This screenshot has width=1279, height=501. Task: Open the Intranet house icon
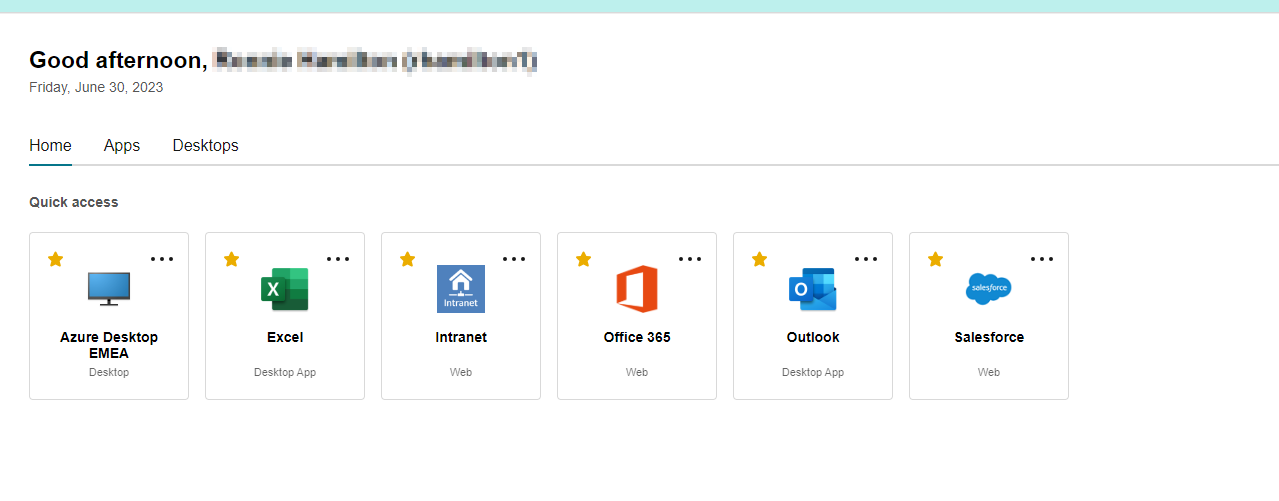click(461, 289)
